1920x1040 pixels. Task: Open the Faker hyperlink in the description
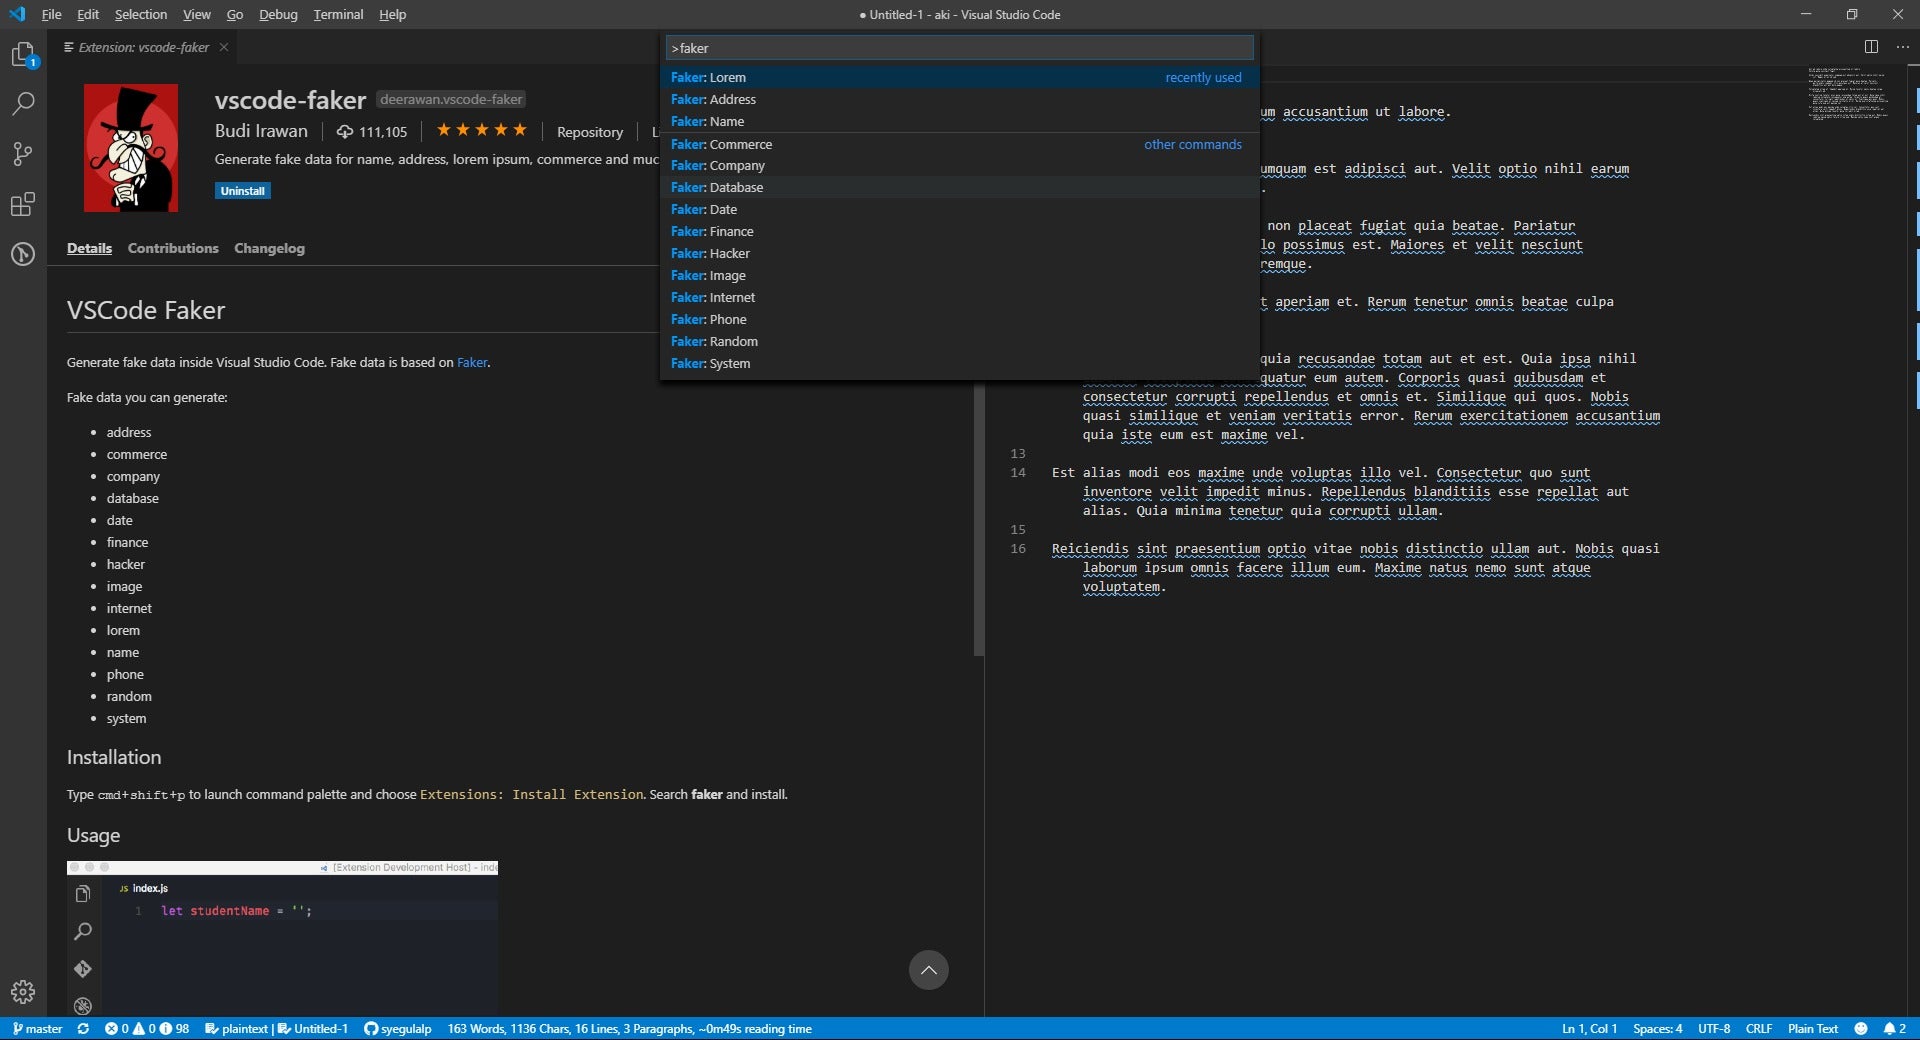coord(472,362)
